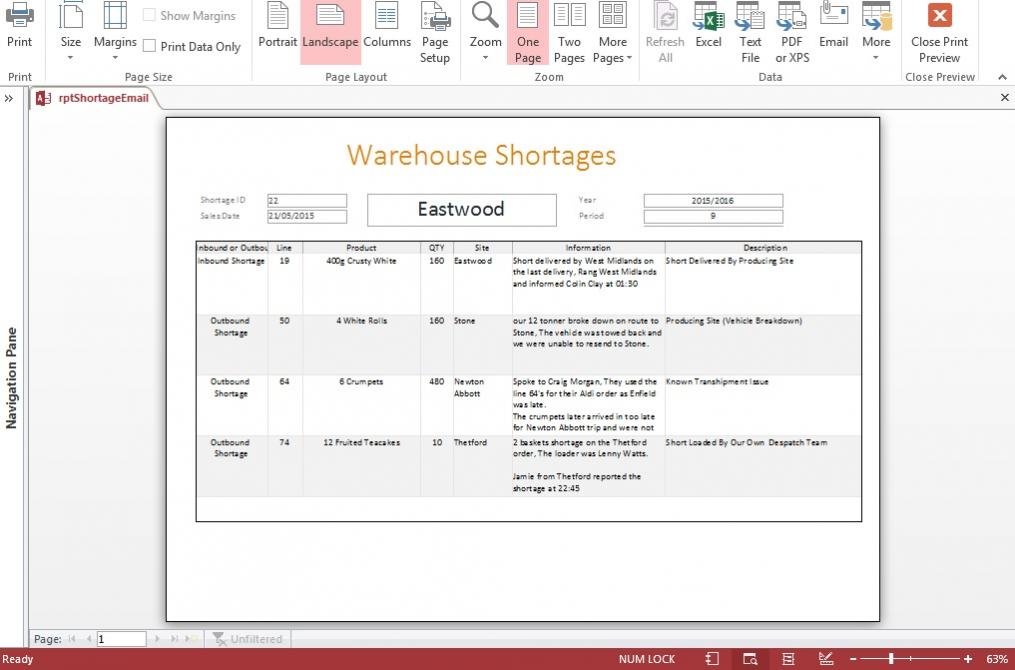Export report to a Text File
The height and width of the screenshot is (670, 1015).
pos(750,32)
